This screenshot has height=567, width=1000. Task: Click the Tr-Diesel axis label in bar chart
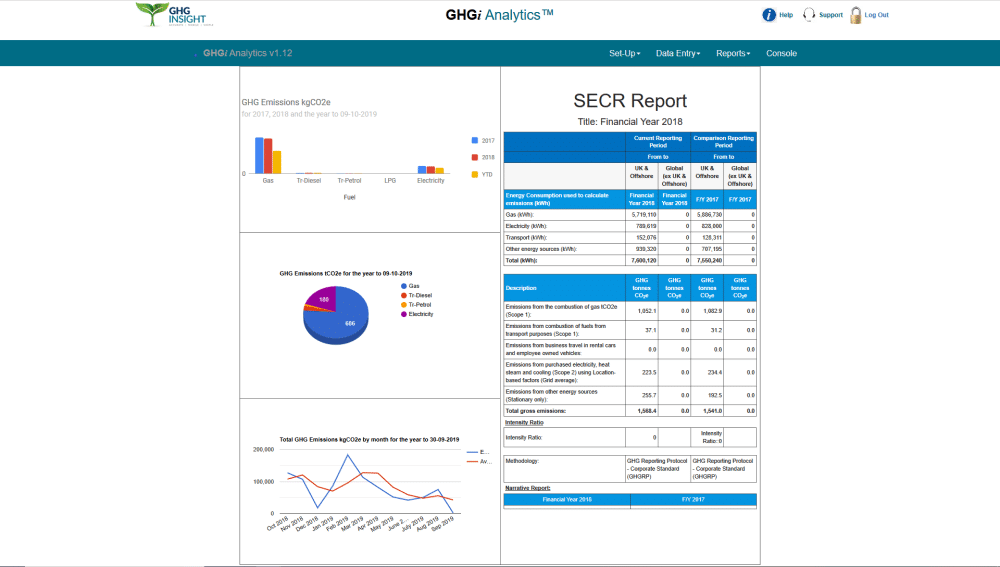(309, 180)
